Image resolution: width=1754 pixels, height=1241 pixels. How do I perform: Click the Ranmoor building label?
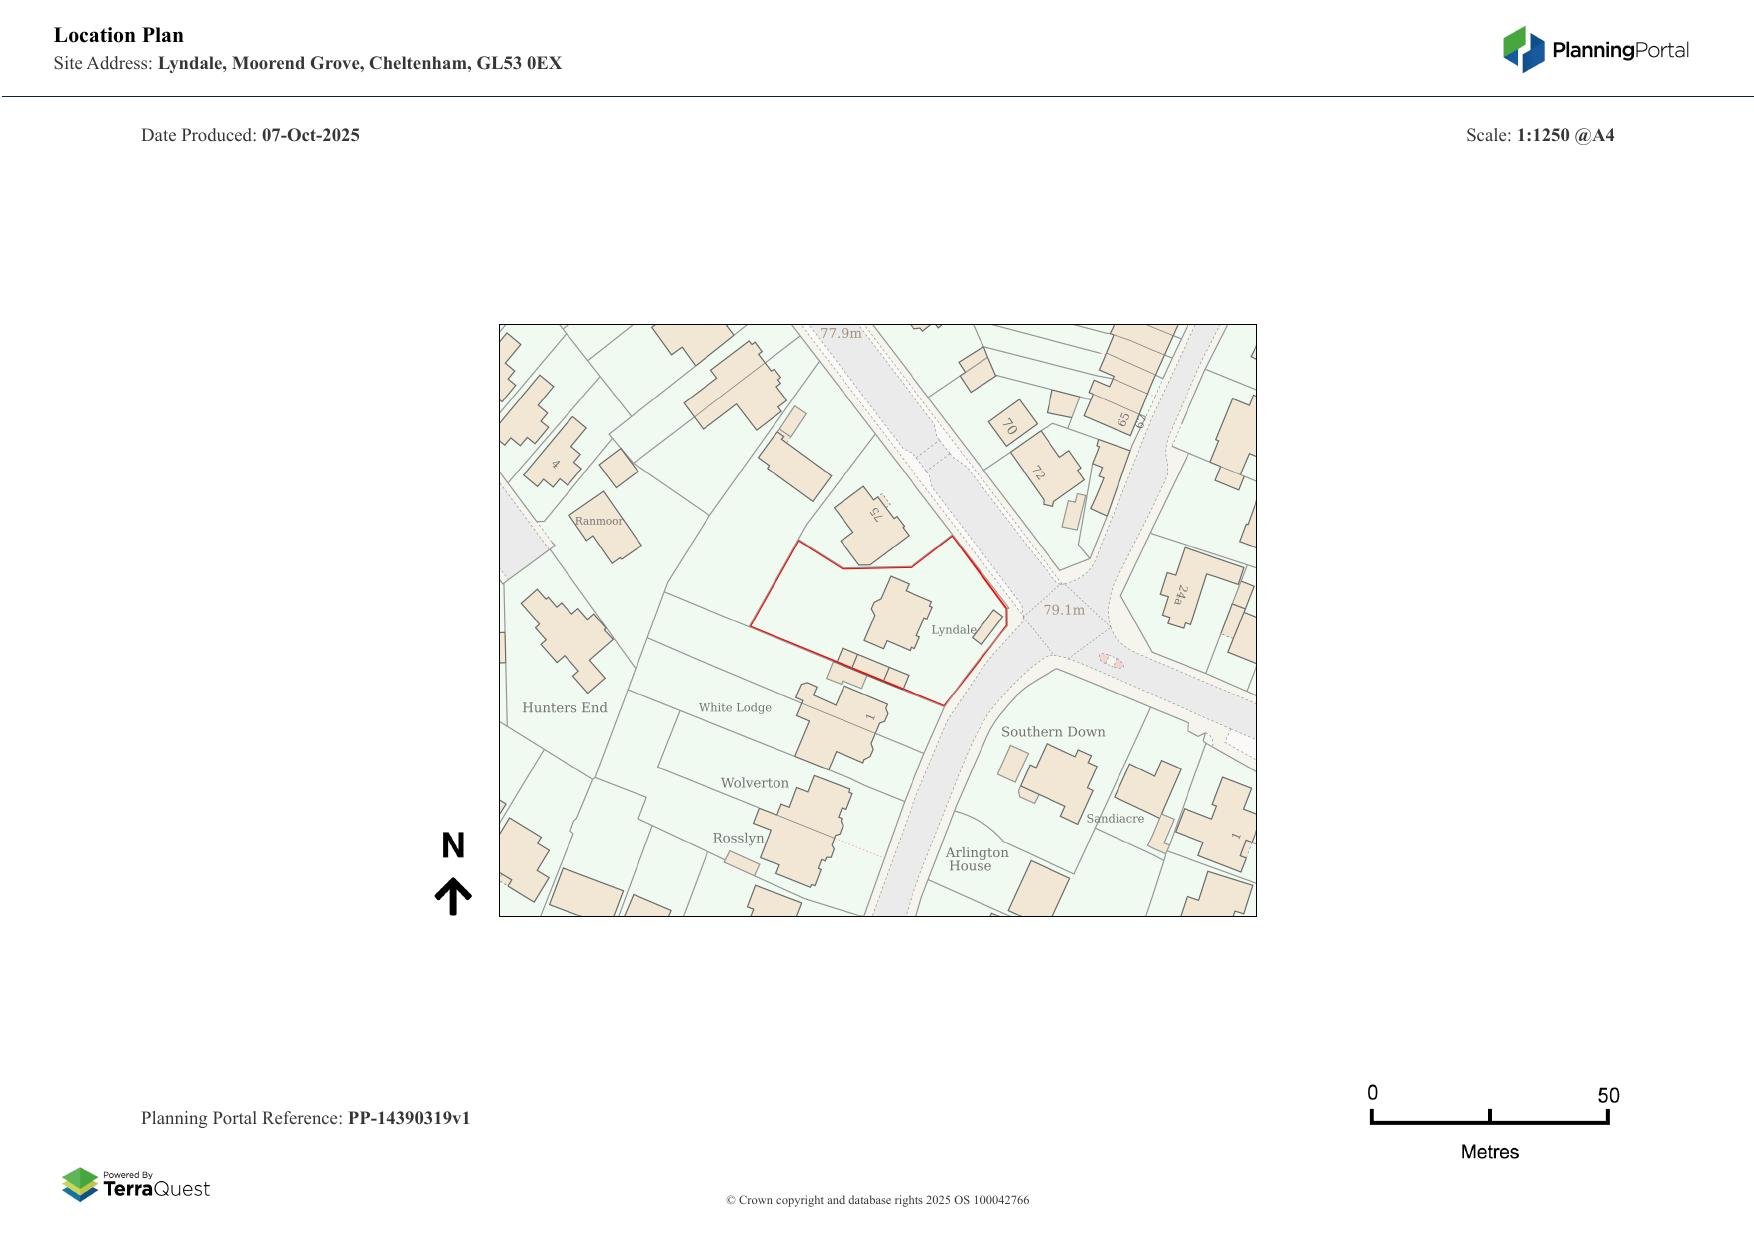[598, 521]
